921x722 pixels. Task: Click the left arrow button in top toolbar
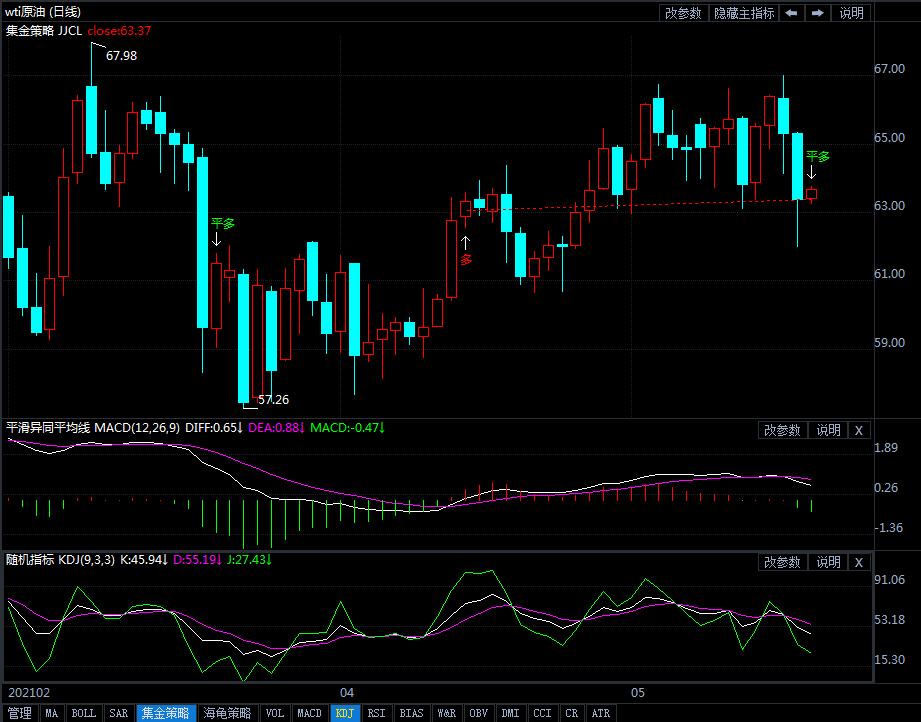click(791, 13)
